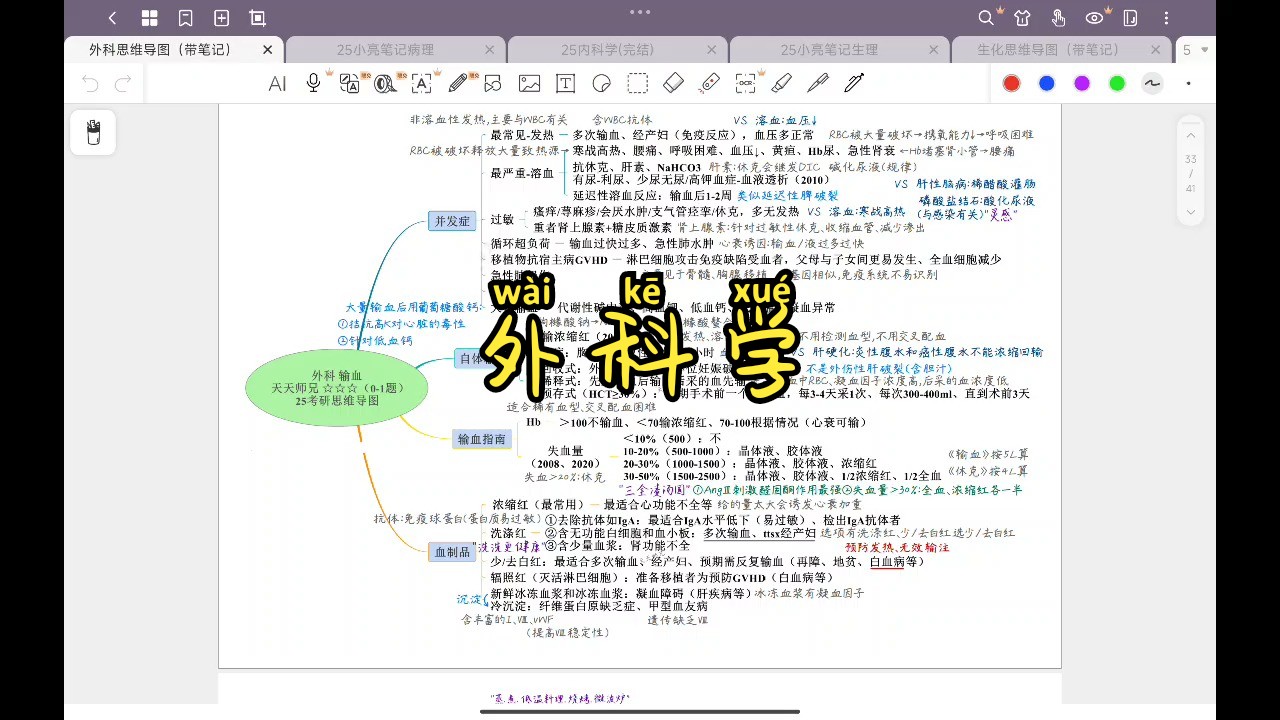
Task: Select the 输血指南 mind map node
Action: coord(482,438)
